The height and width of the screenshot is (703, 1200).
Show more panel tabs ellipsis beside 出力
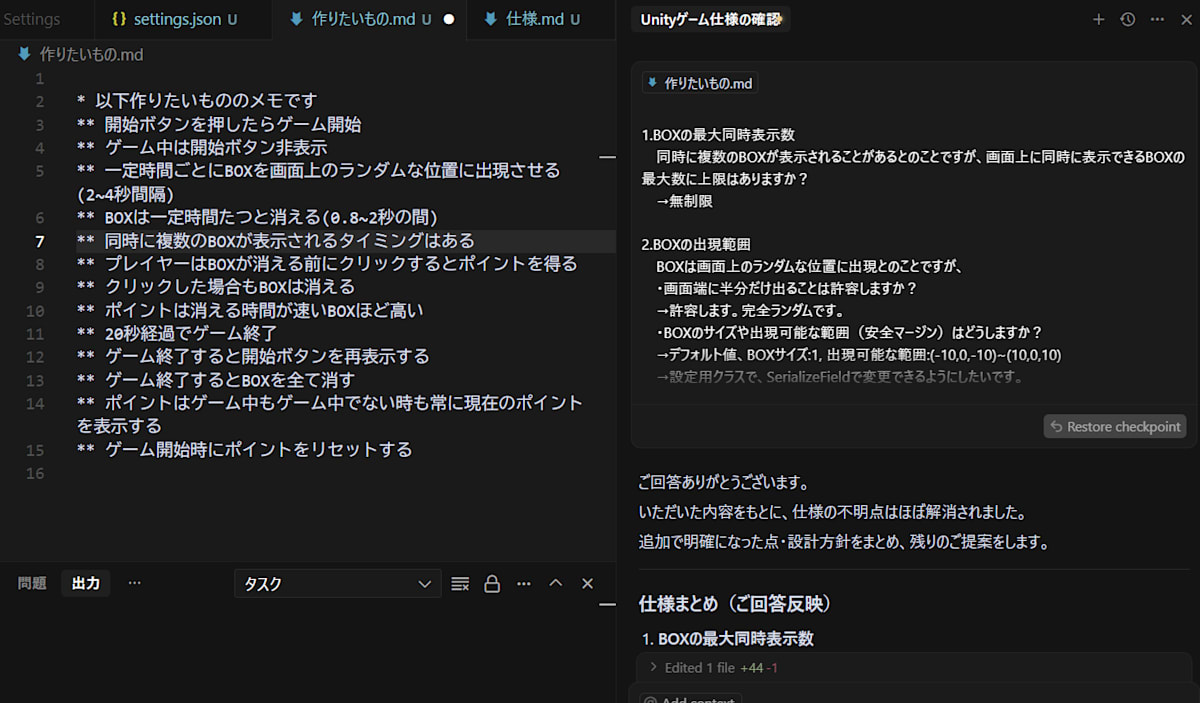pos(135,583)
